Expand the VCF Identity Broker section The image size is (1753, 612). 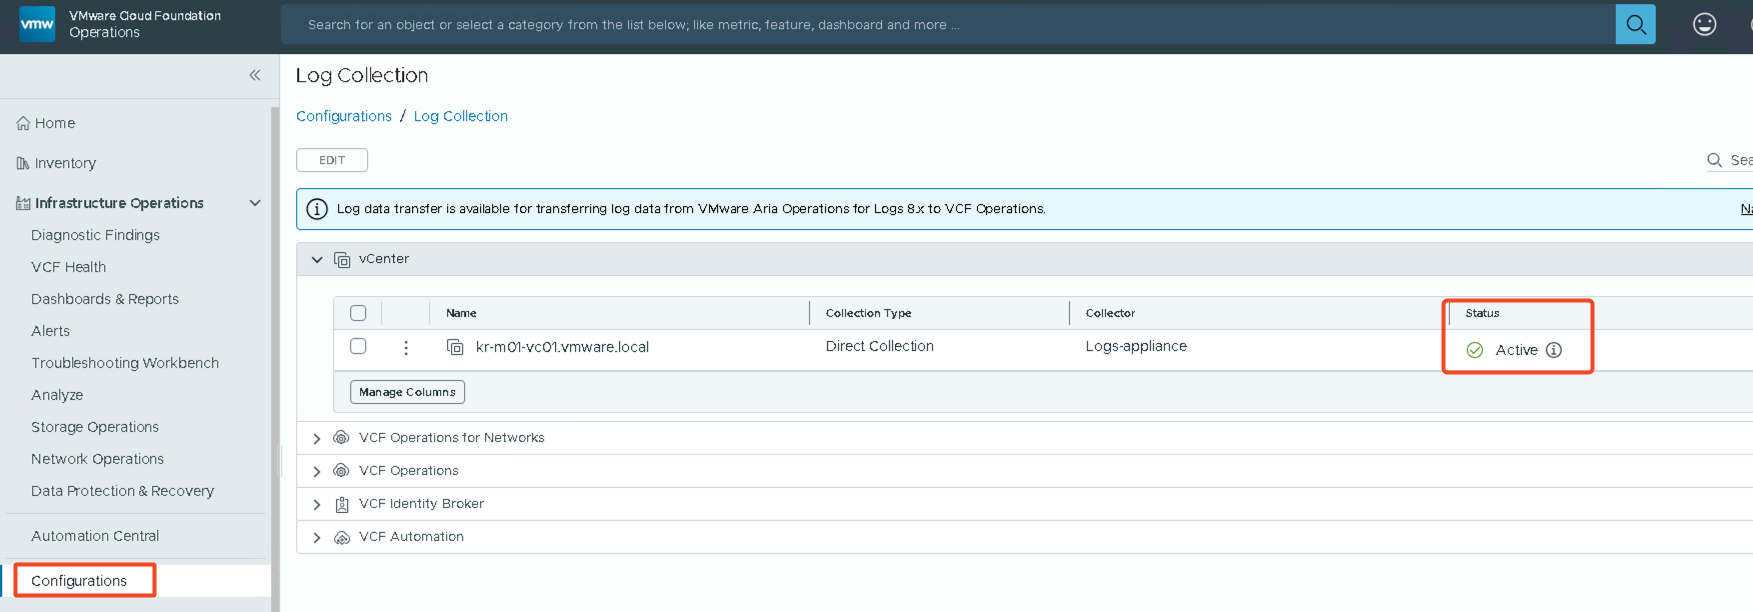pyautogui.click(x=317, y=504)
